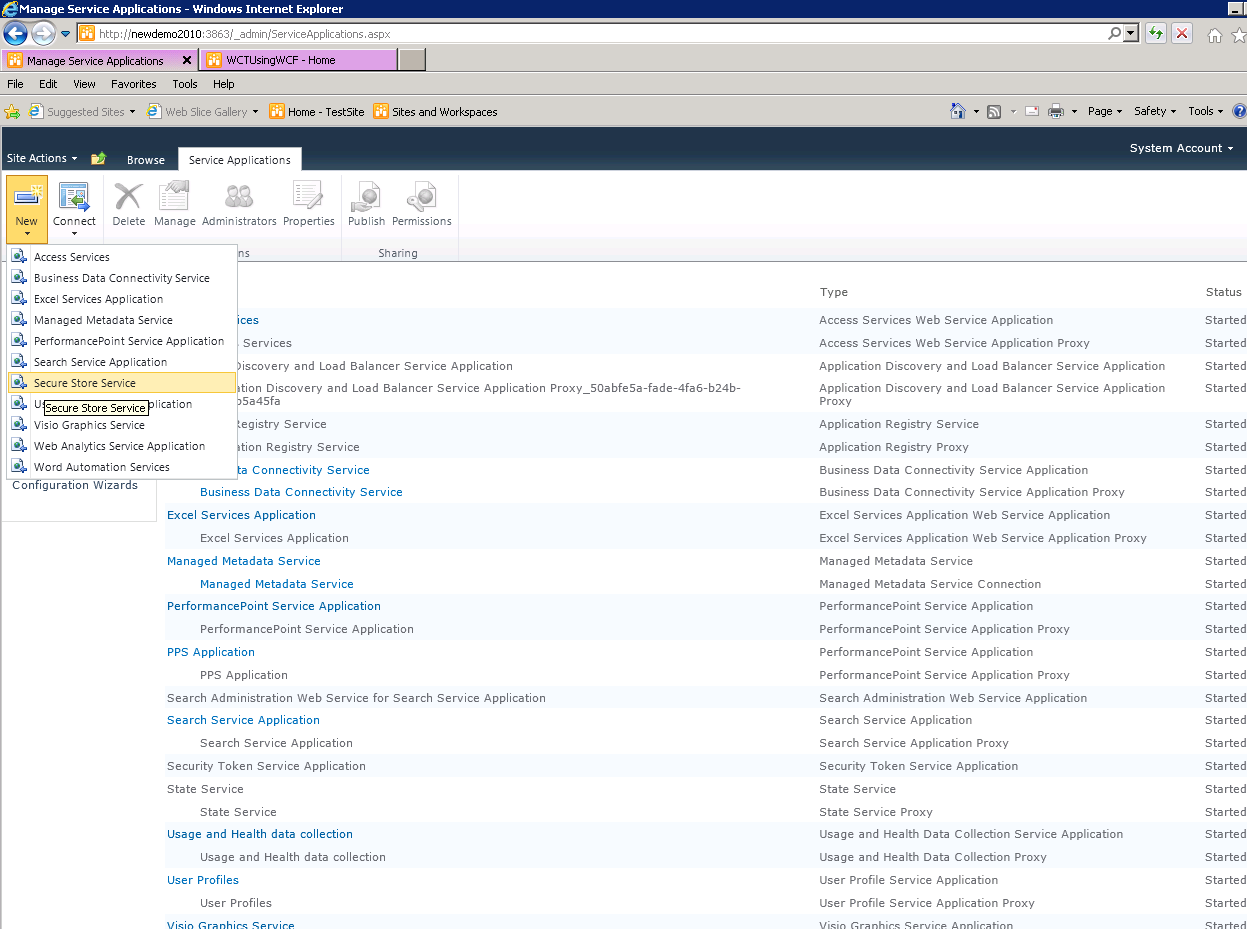Open Usage and Health data collection link
This screenshot has width=1247, height=929.
coord(260,834)
